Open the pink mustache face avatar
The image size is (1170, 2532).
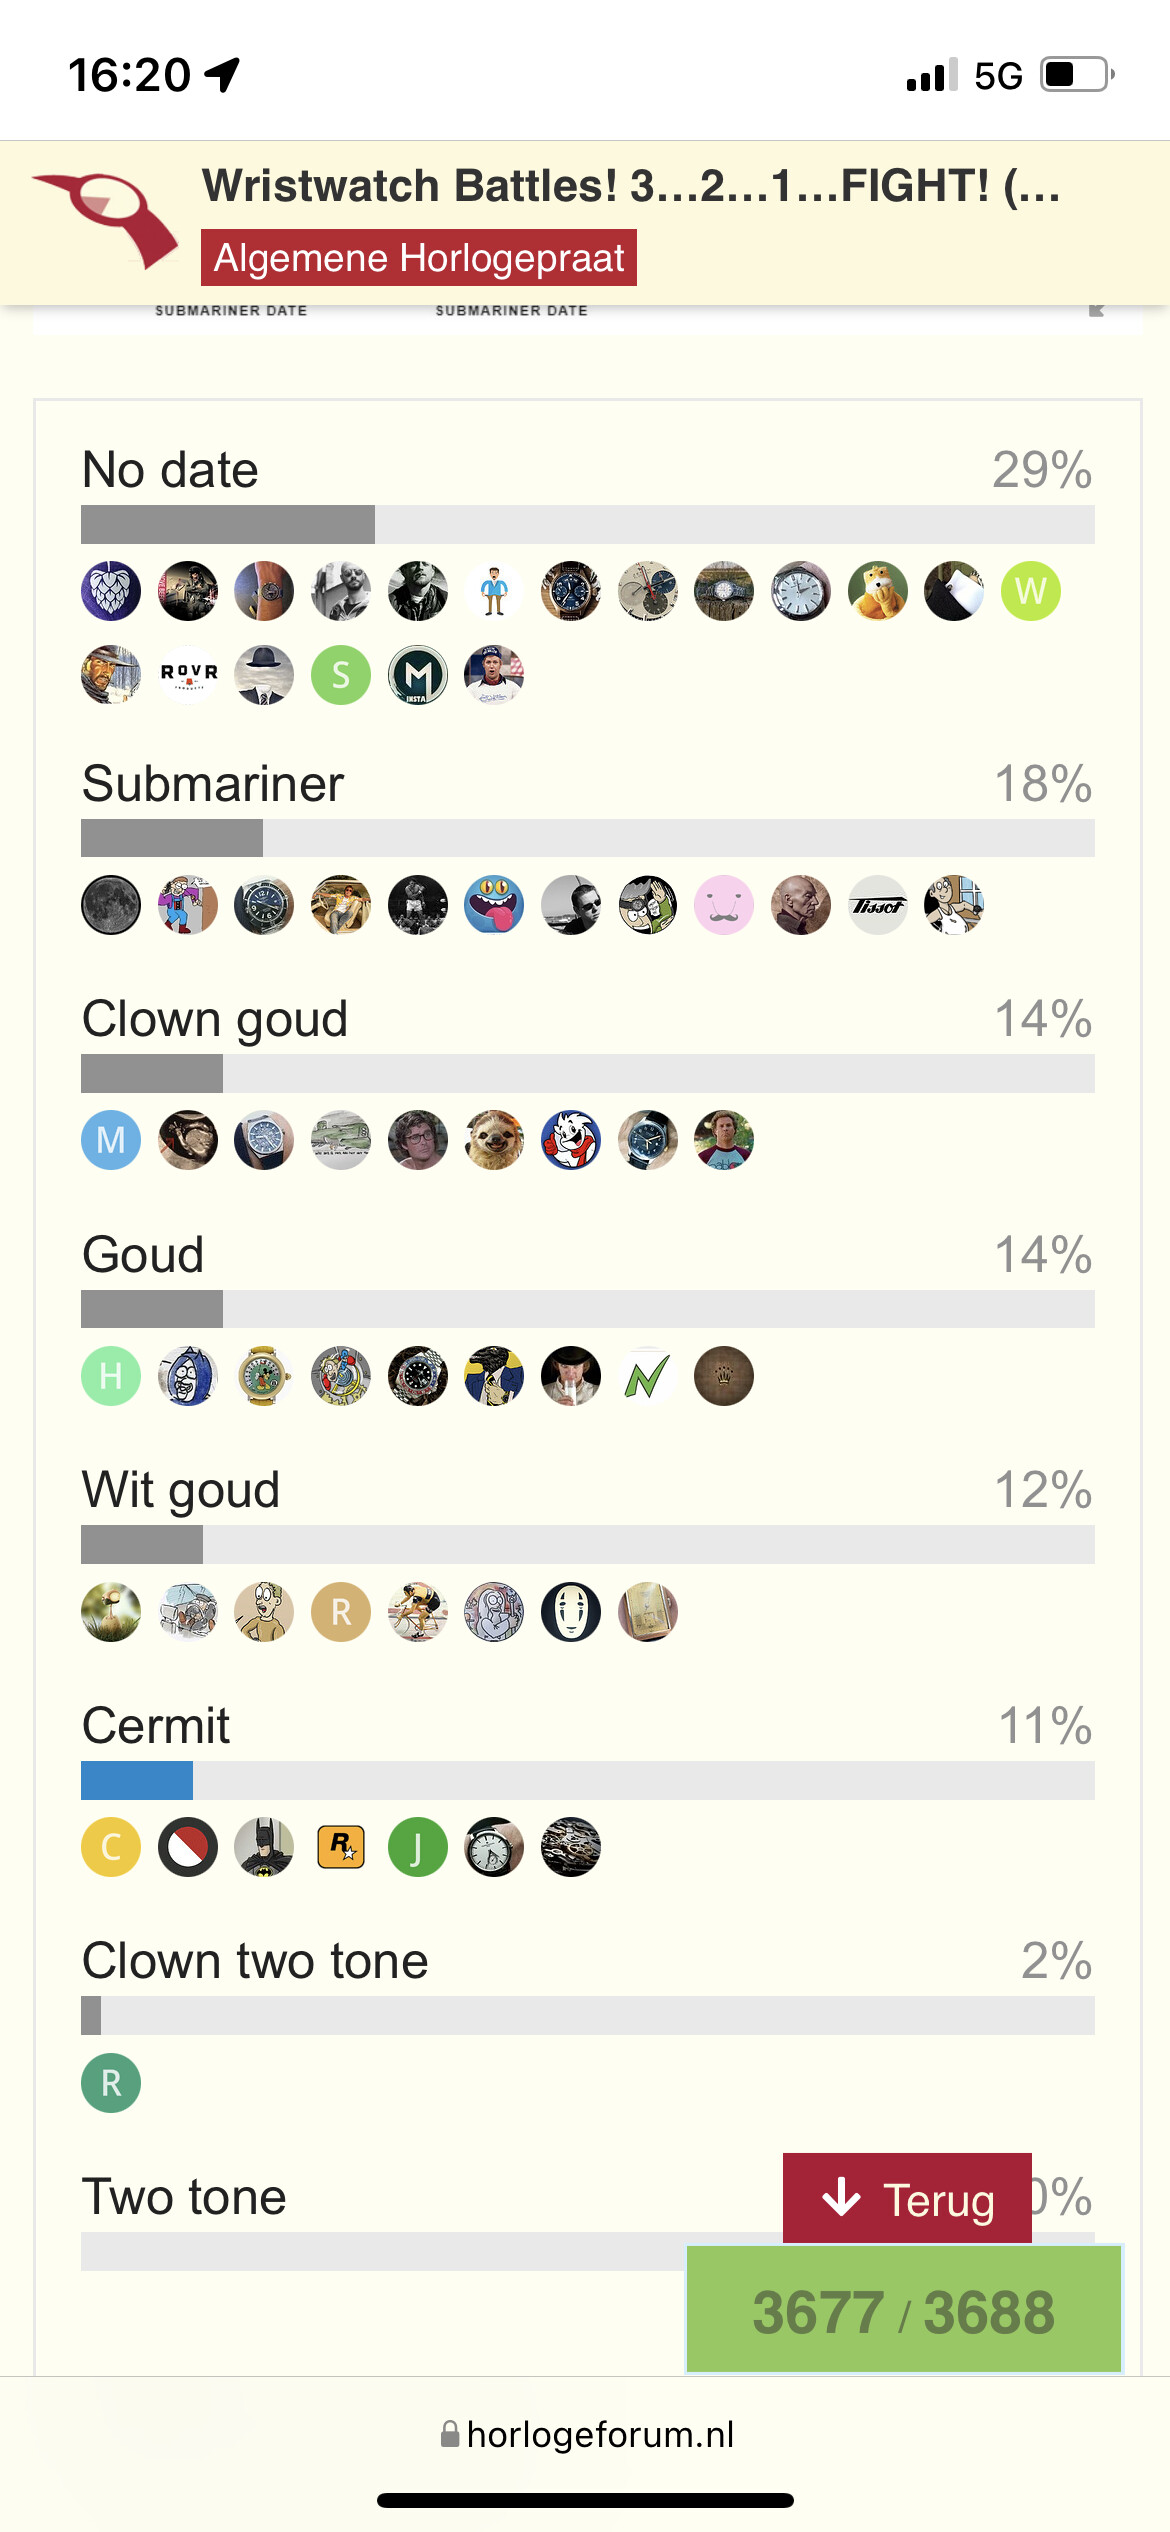point(724,905)
